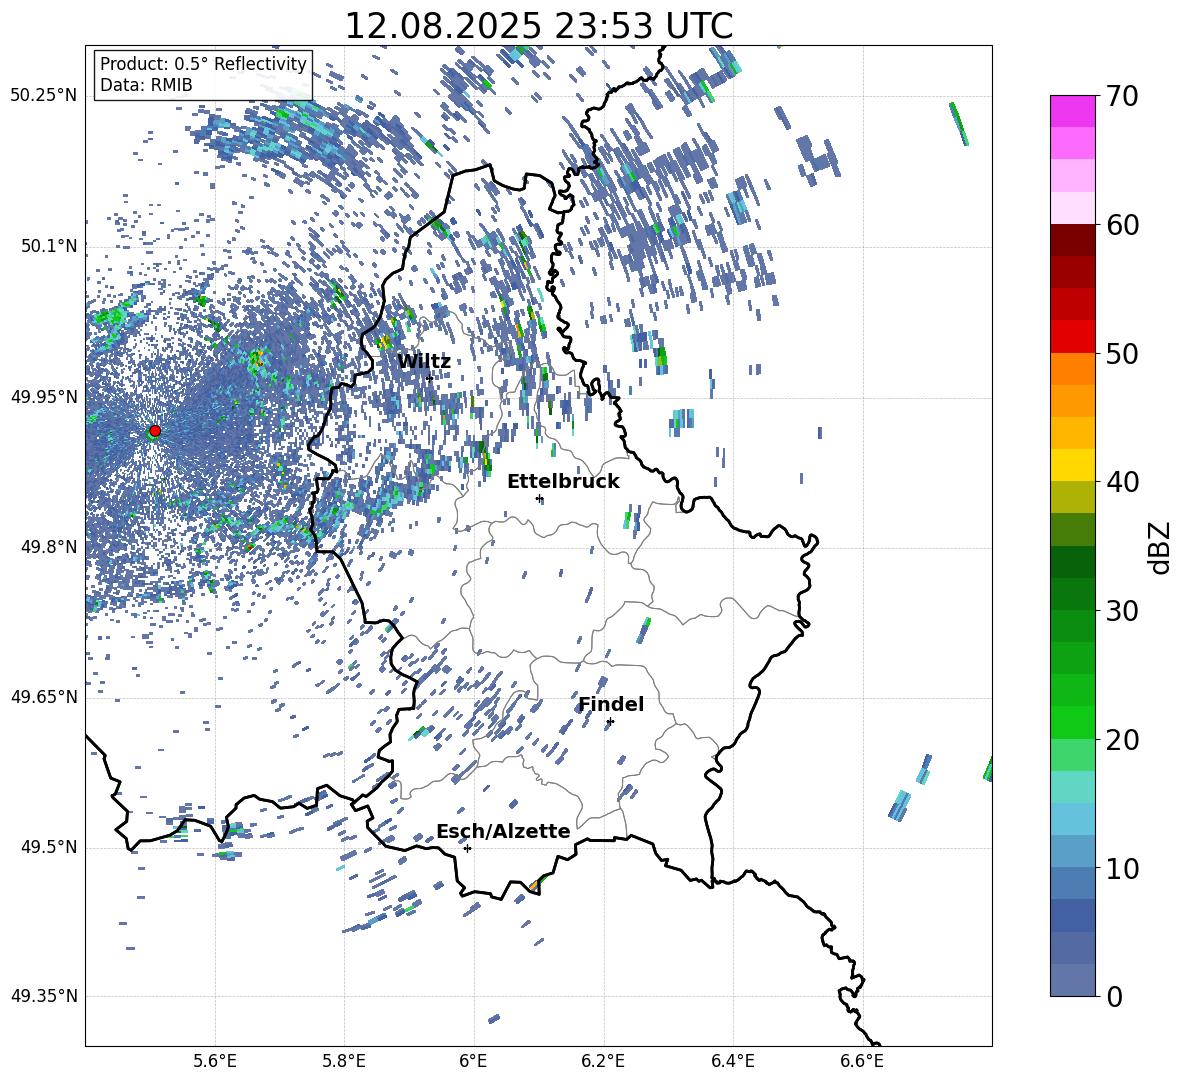Click the Ettelbruck city label
Viewport: 1184px width, 1081px height.
[563, 482]
